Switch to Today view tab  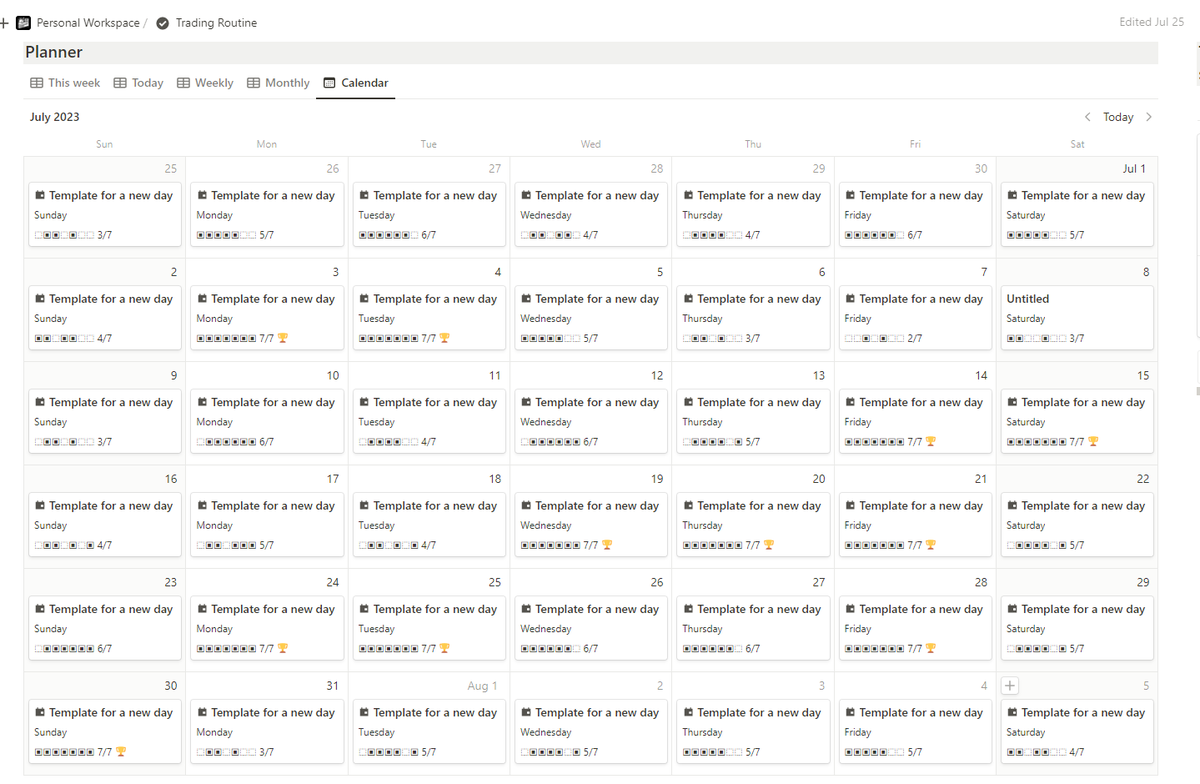[138, 83]
